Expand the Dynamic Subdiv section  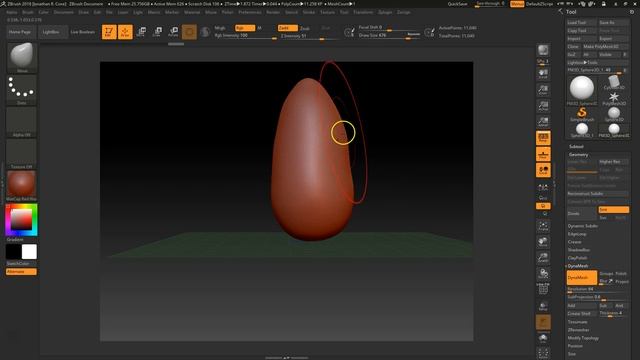tap(582, 226)
